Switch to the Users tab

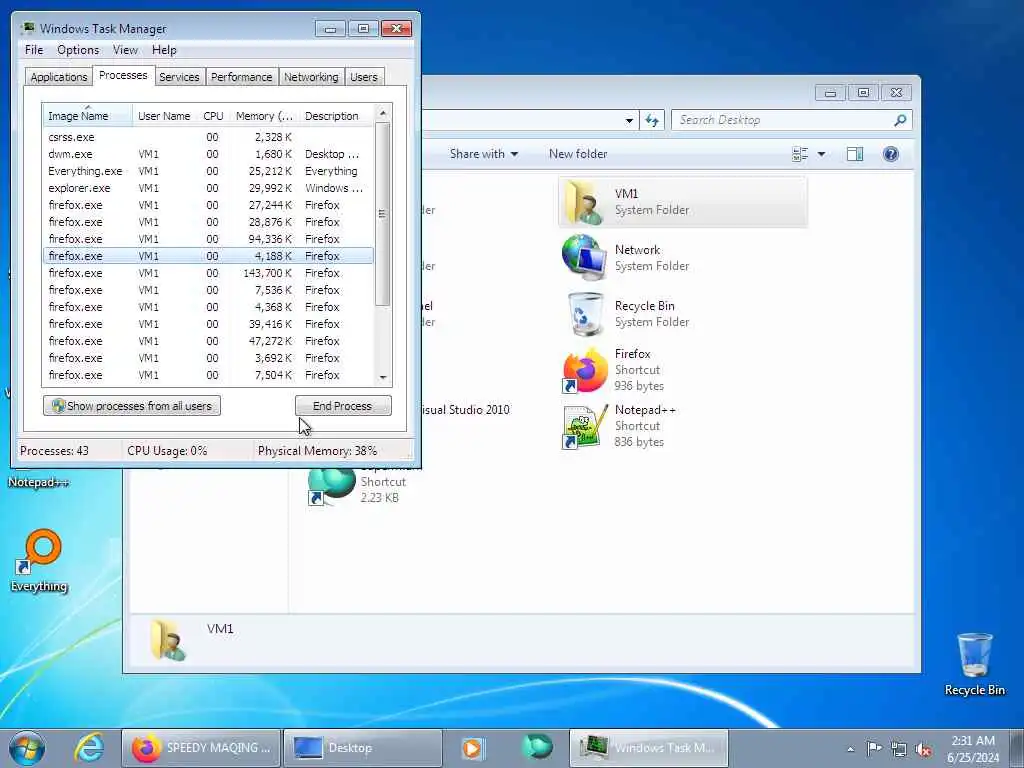[364, 77]
